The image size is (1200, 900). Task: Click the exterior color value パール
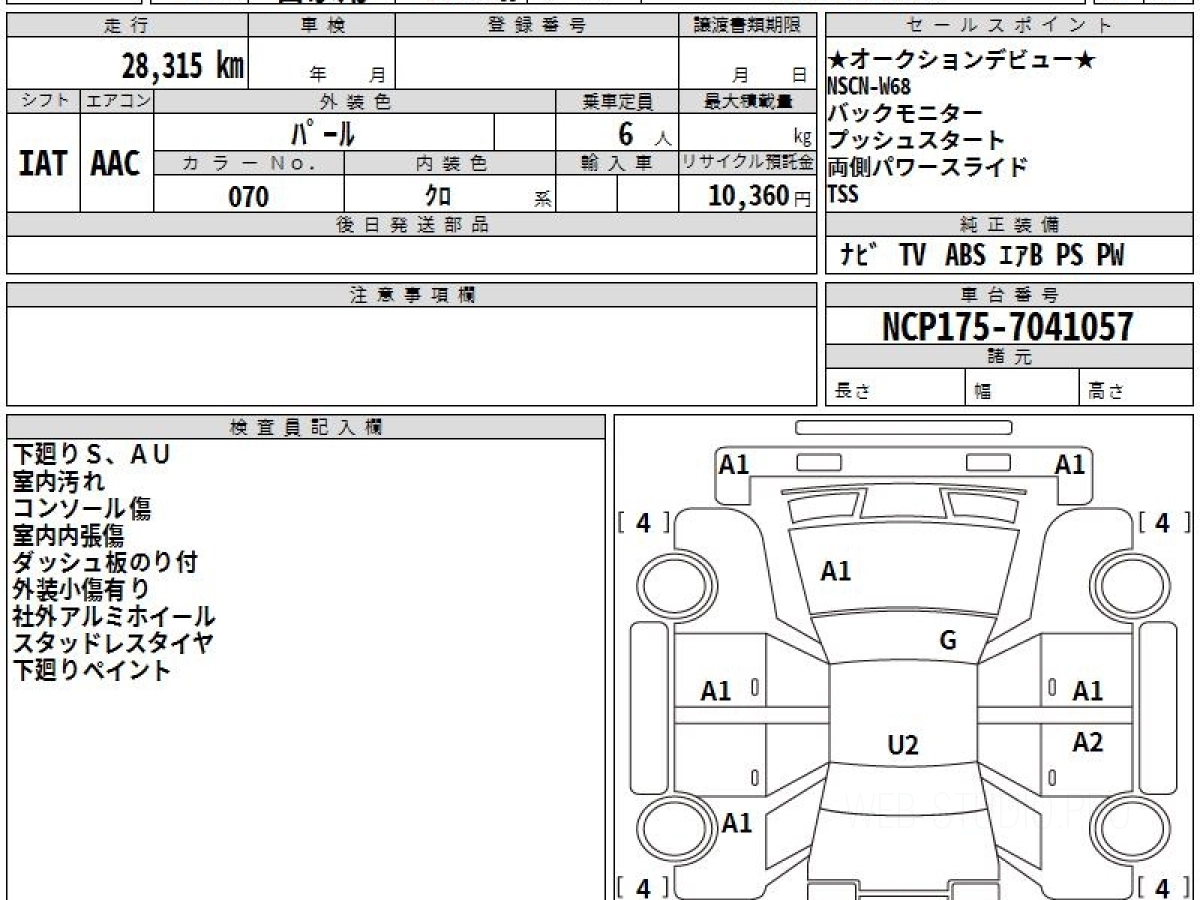point(323,132)
